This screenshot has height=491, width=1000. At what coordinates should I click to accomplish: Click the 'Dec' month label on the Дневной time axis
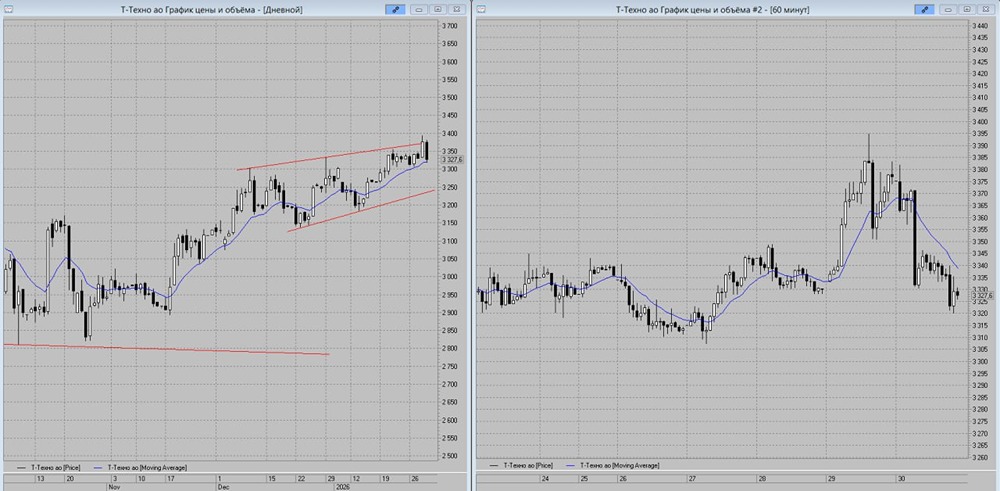[223, 485]
